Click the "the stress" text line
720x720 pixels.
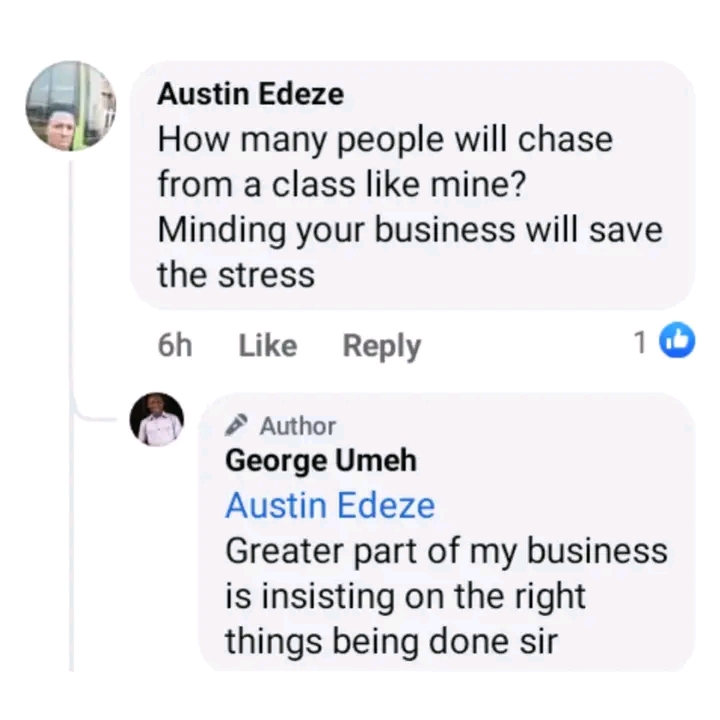point(236,275)
